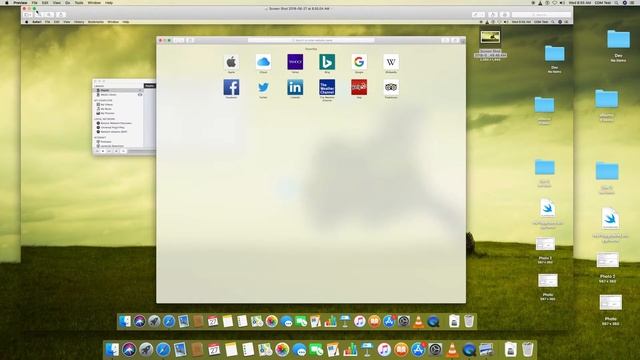
Task: Open the Go menu in Preview menu bar
Action: (67, 2)
